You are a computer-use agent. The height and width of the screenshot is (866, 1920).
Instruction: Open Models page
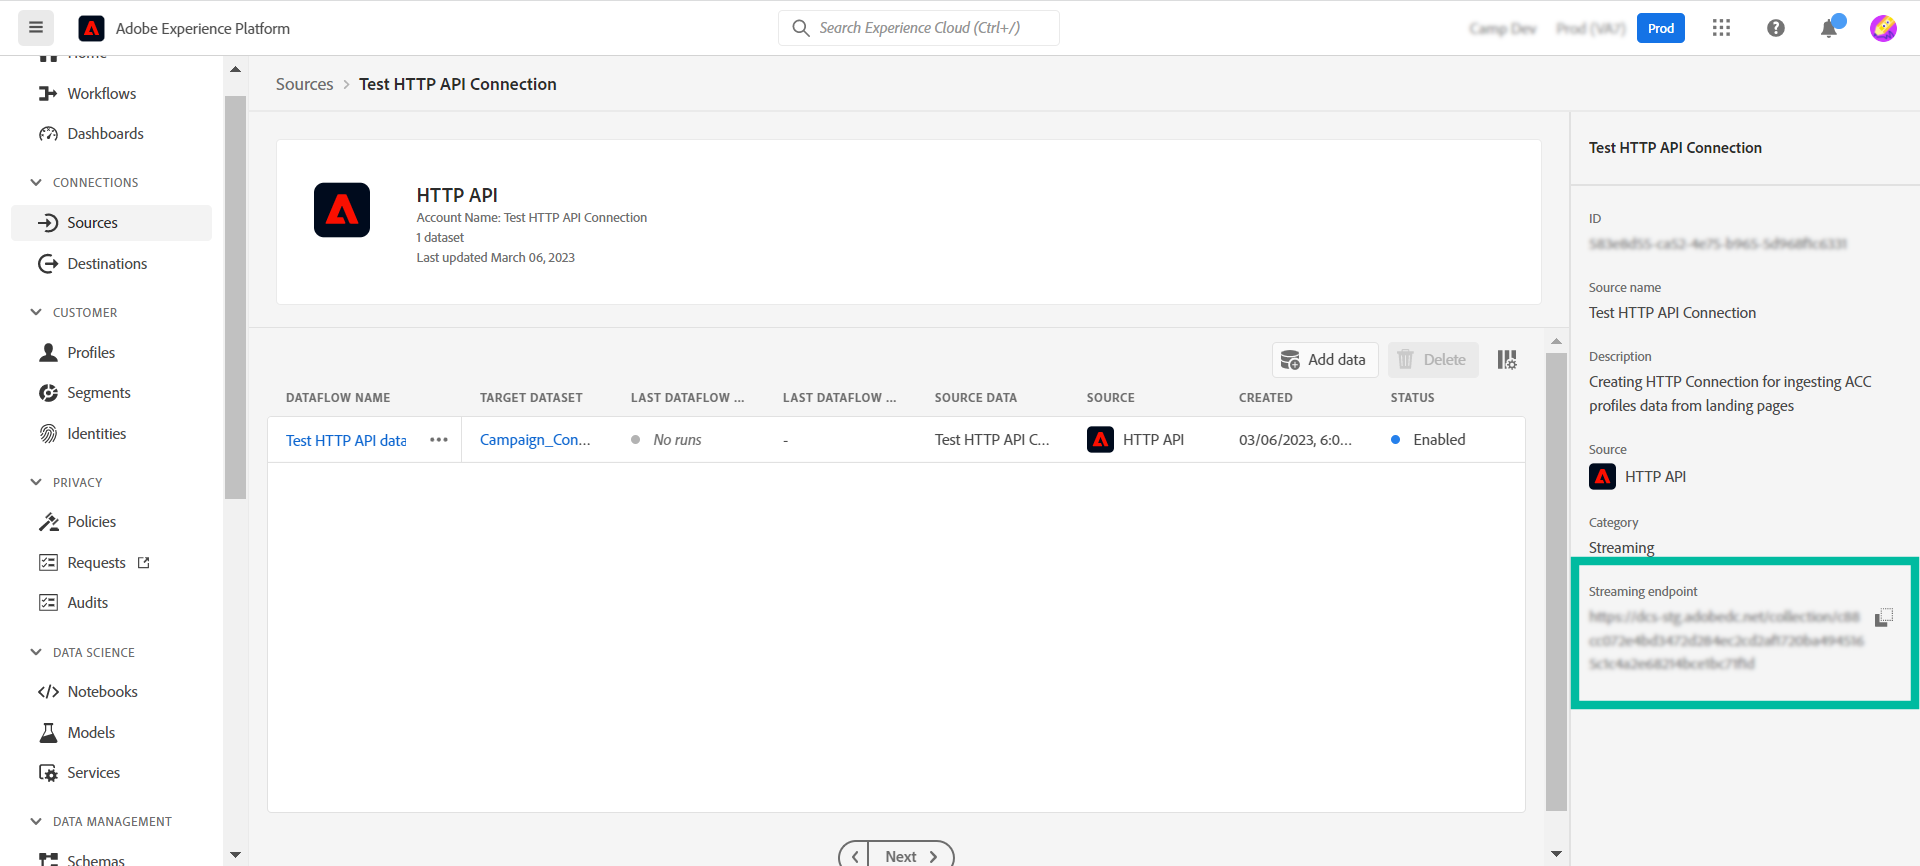click(x=92, y=733)
